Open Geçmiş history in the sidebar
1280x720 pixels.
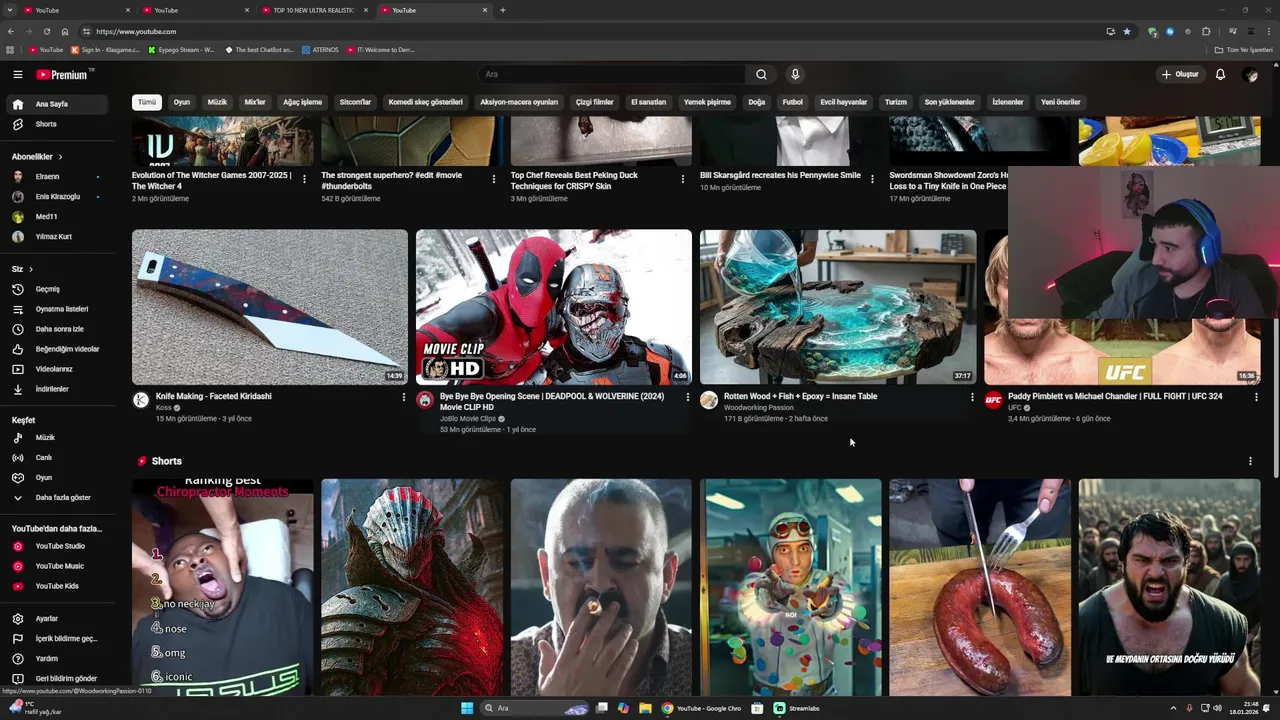[58, 289]
